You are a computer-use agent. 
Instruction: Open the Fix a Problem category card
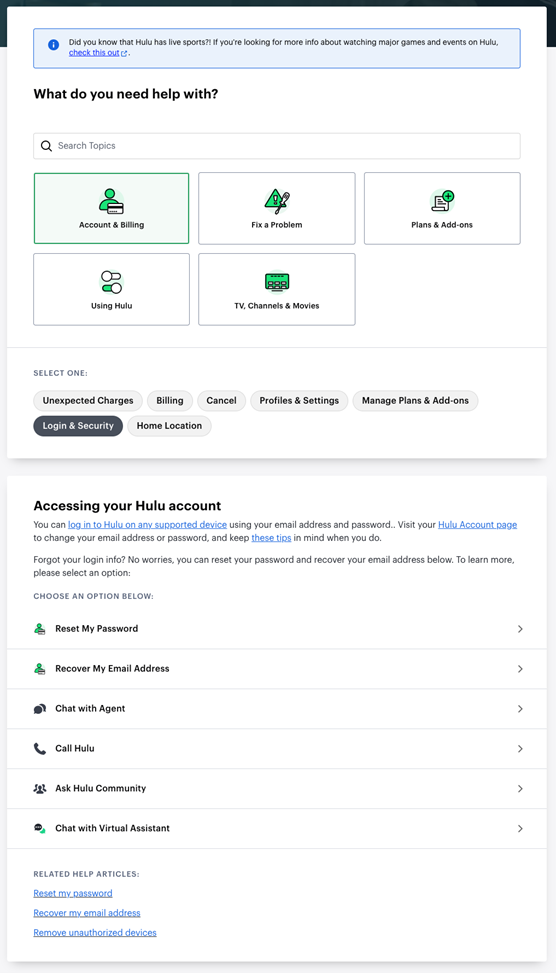tap(277, 208)
